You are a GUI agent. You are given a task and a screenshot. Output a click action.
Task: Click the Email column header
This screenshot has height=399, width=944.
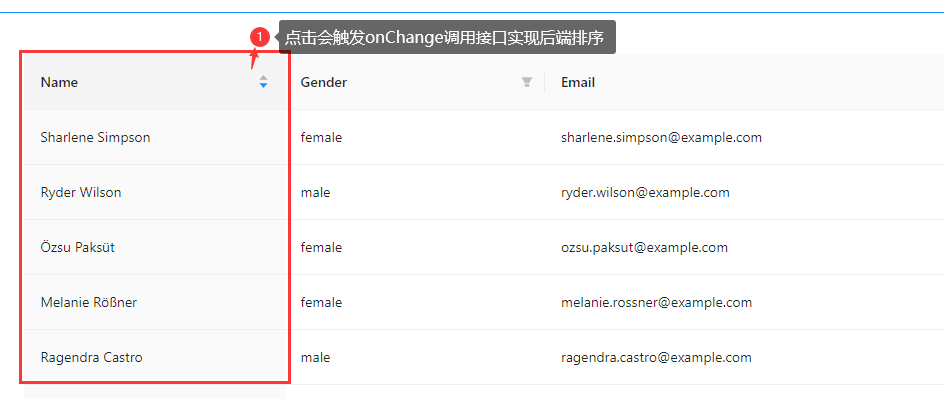point(744,82)
